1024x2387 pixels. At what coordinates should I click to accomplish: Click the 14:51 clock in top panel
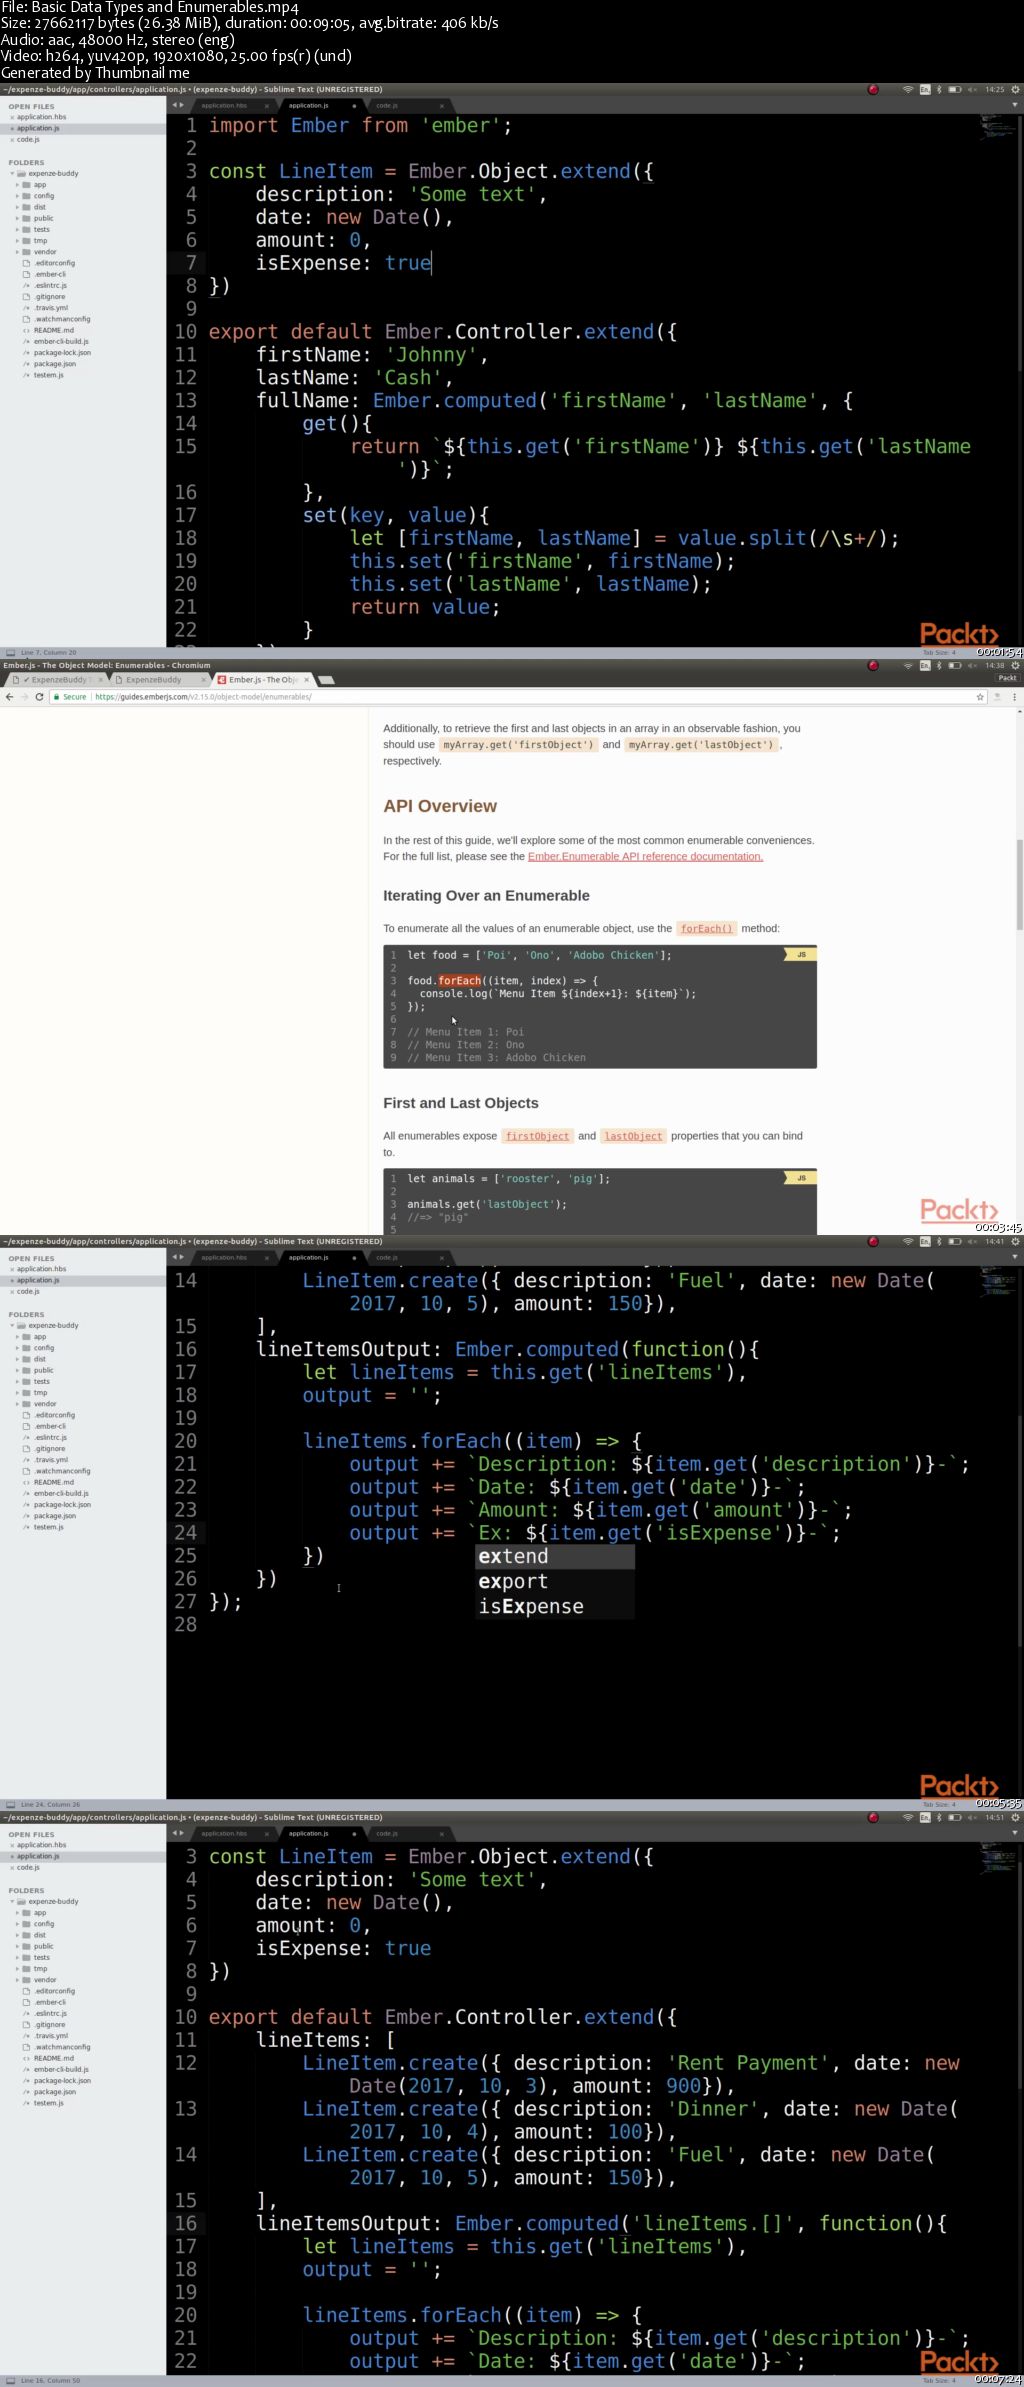click(994, 1818)
